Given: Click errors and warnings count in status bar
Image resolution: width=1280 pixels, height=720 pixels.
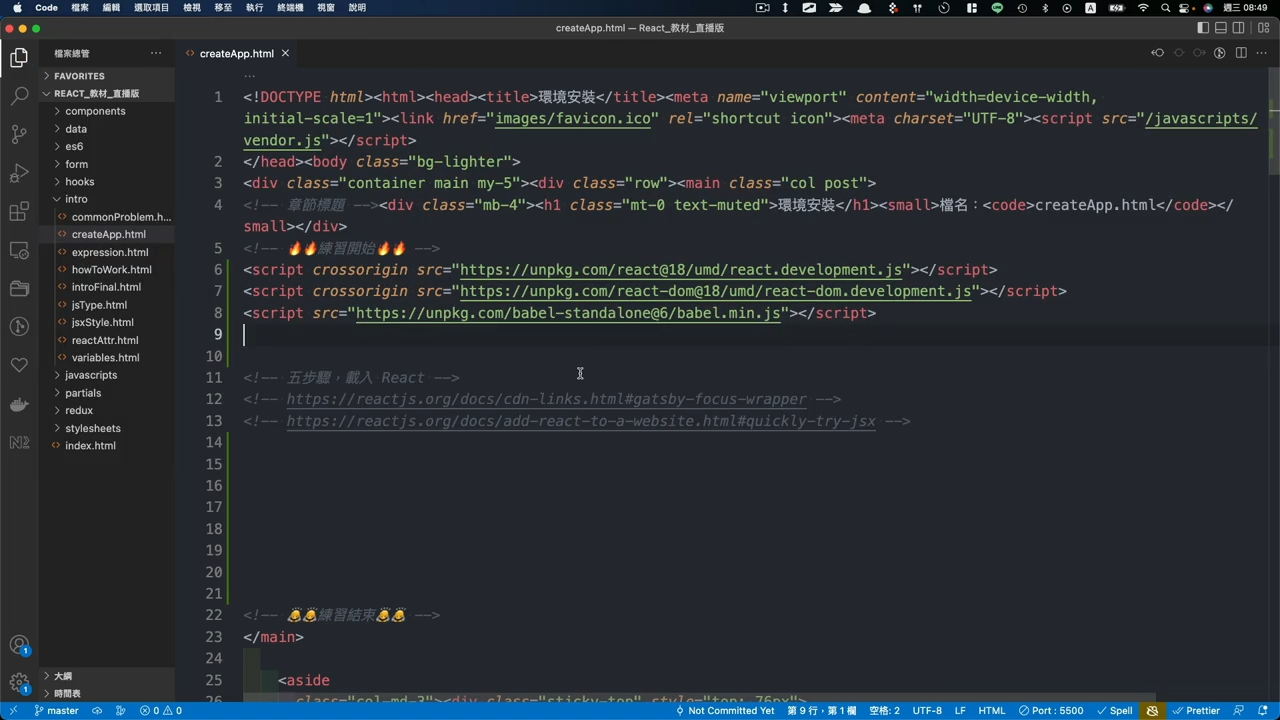Looking at the screenshot, I should [x=160, y=711].
